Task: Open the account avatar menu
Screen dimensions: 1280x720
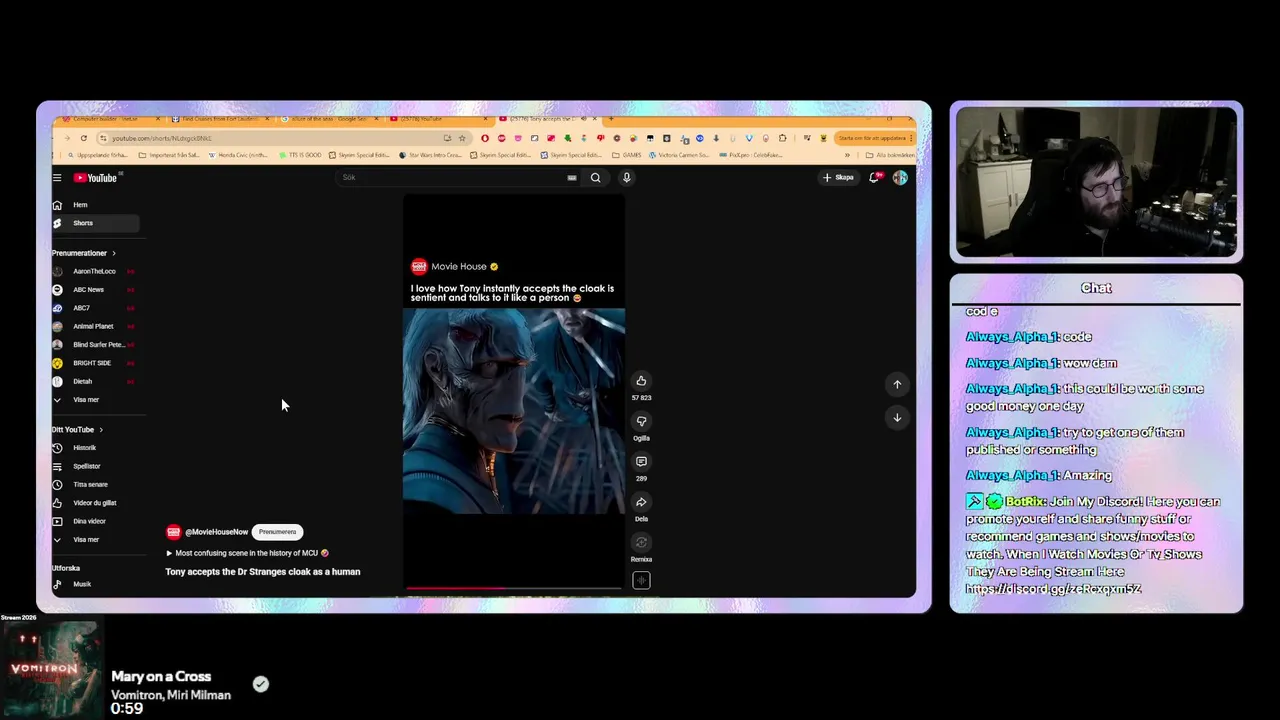Action: (x=900, y=177)
